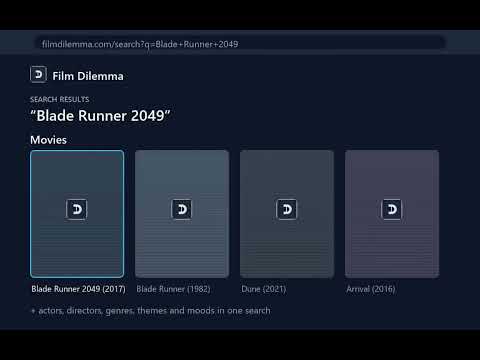Click placeholder logo icon on Blade Runner 1982 poster
This screenshot has width=480, height=360.
(x=182, y=209)
